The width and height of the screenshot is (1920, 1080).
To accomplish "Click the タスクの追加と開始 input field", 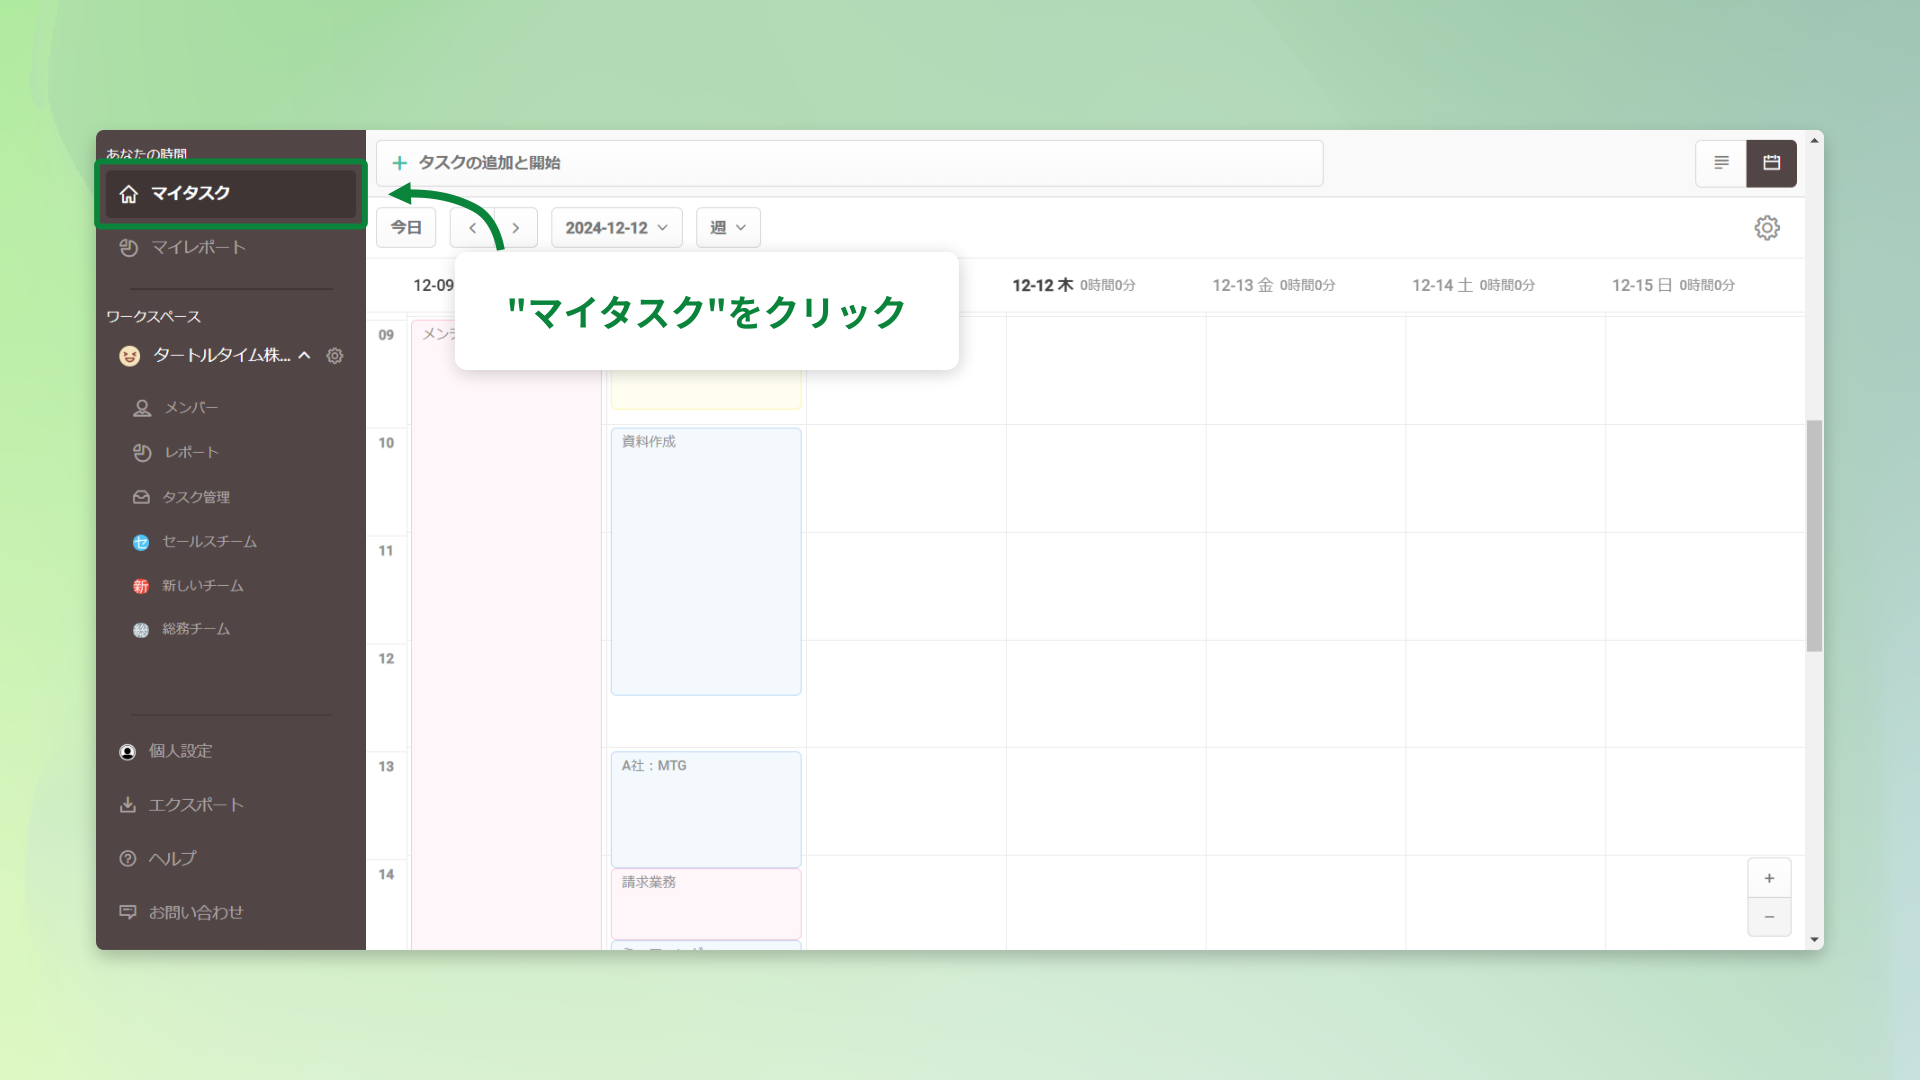I will pos(850,163).
